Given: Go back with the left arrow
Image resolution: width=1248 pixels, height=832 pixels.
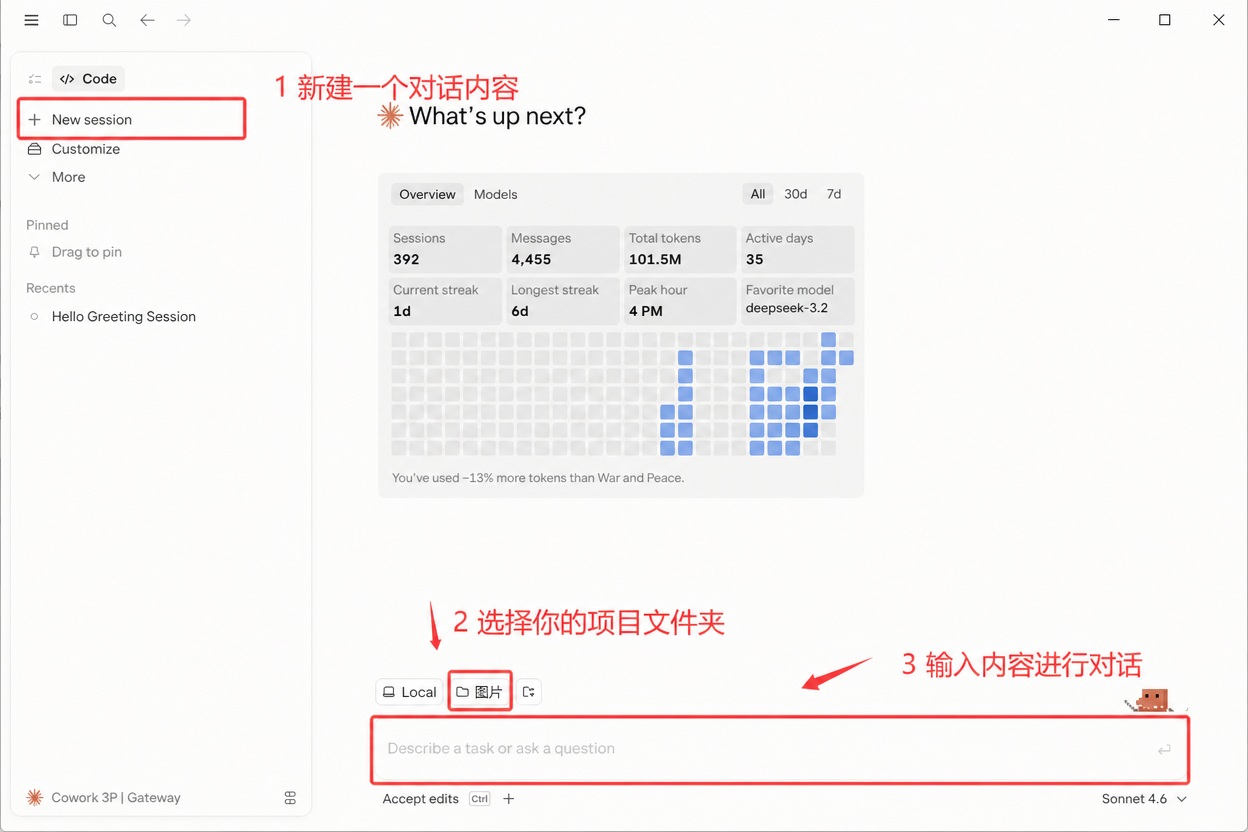Looking at the screenshot, I should coord(147,20).
